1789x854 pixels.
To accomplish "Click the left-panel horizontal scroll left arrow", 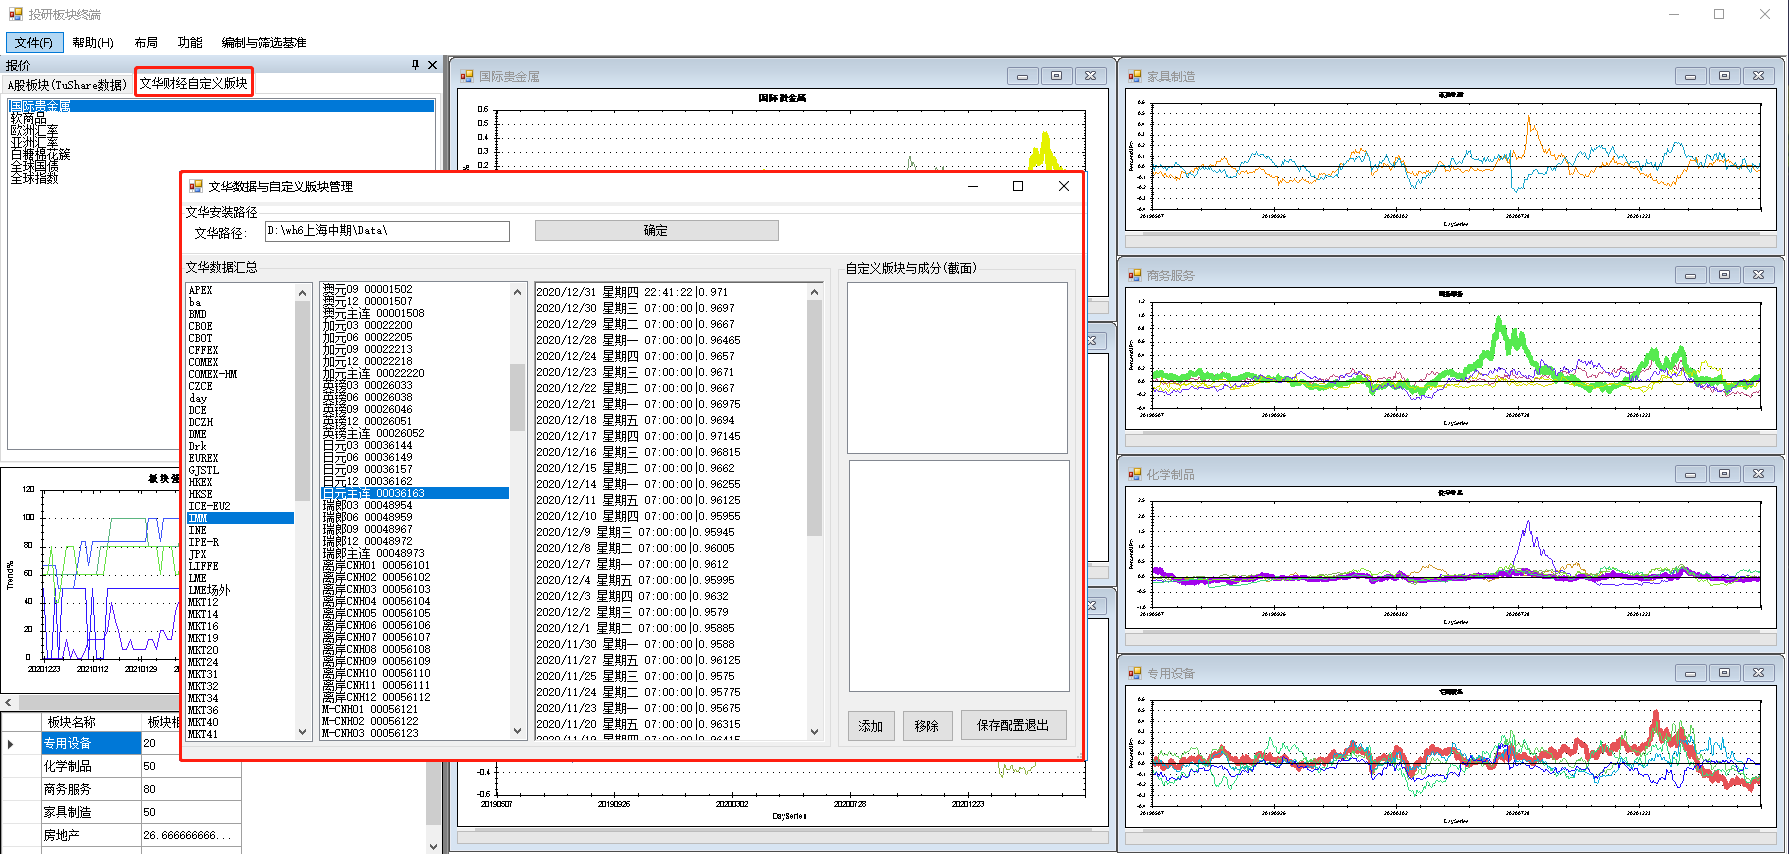I will click(8, 703).
